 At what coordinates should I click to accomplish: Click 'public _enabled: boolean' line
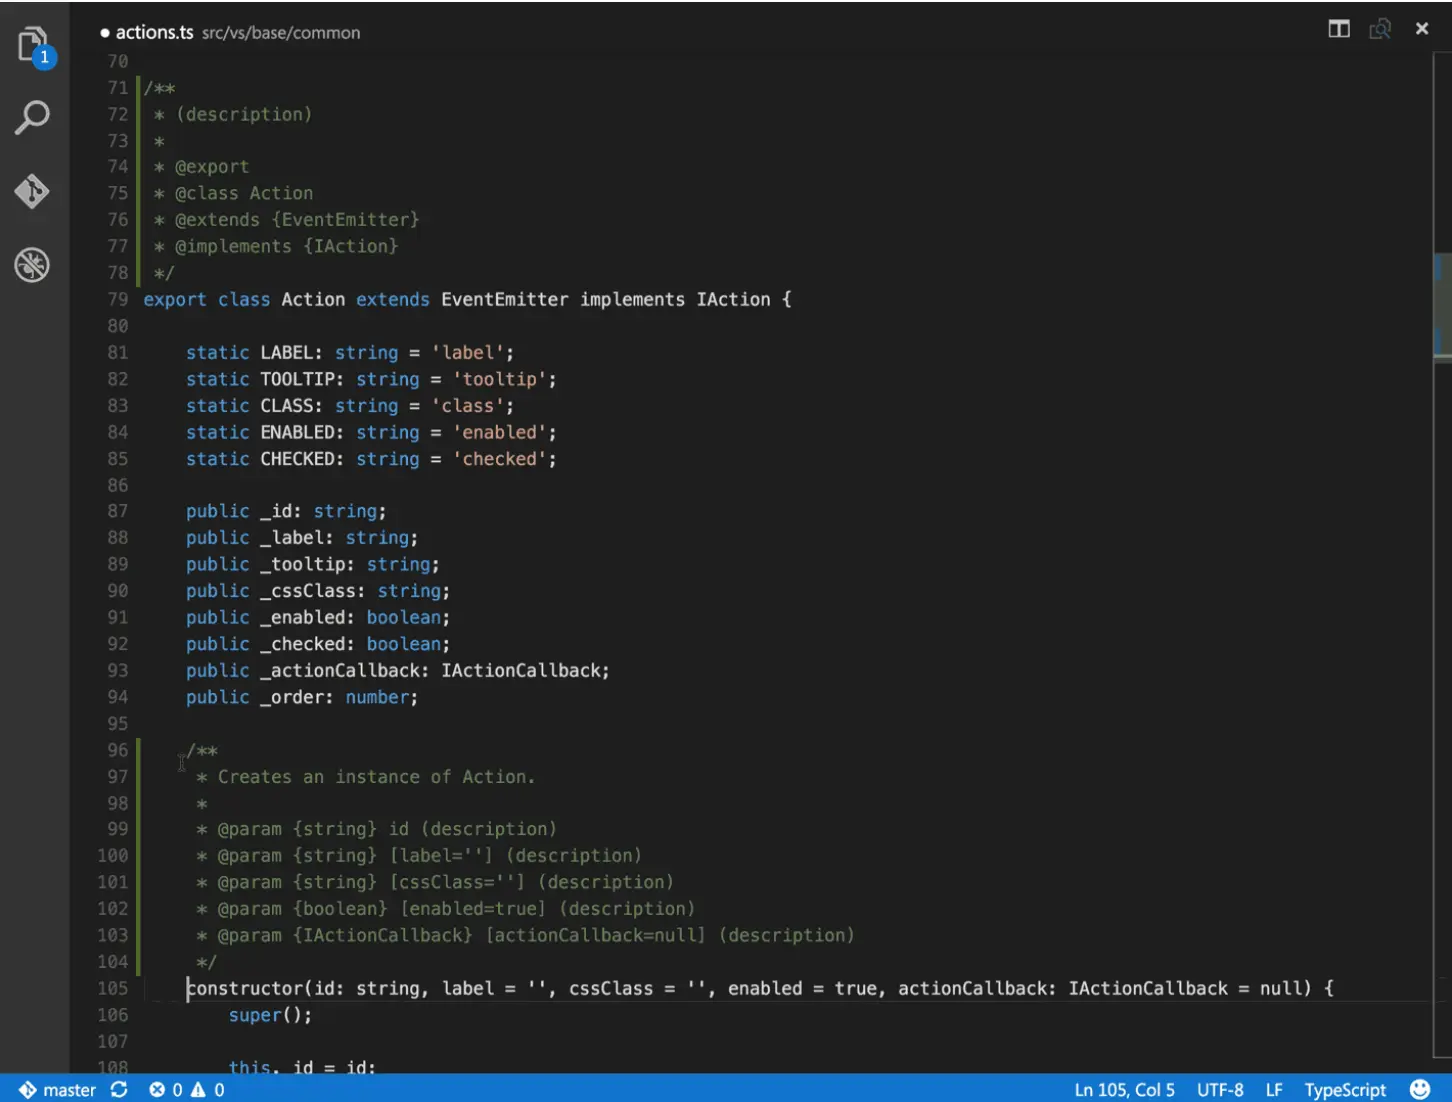coord(318,617)
